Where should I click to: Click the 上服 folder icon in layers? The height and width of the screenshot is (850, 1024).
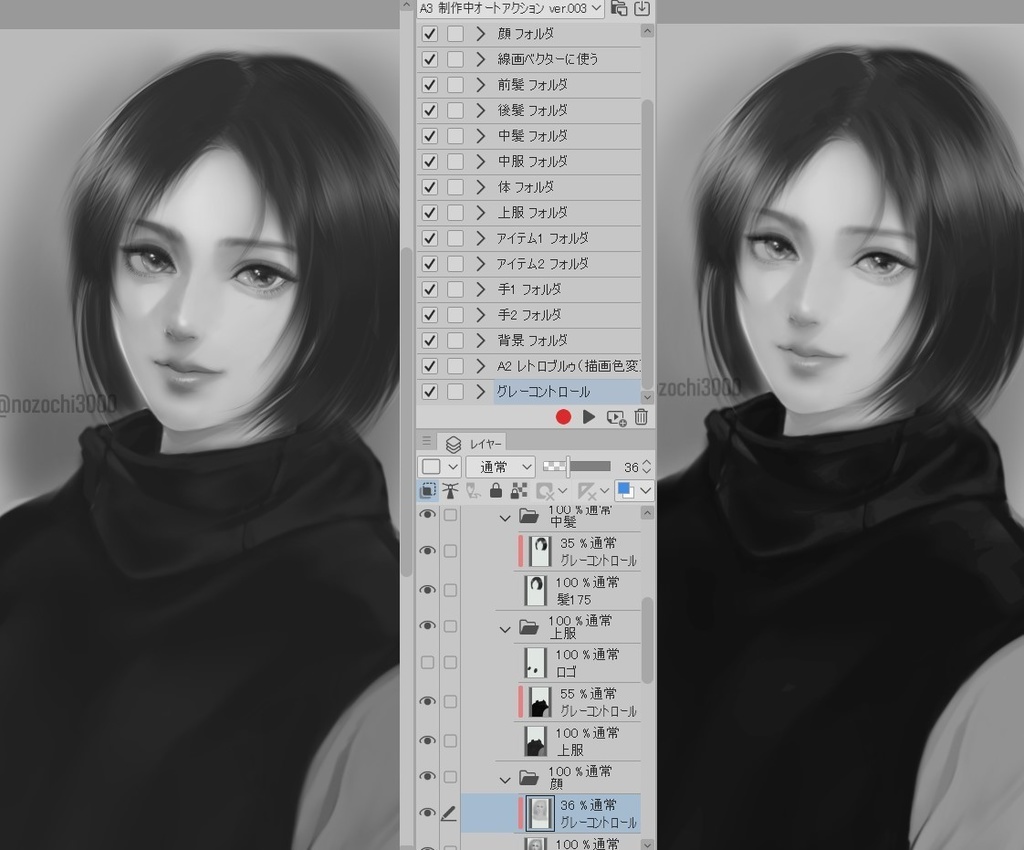pos(529,627)
